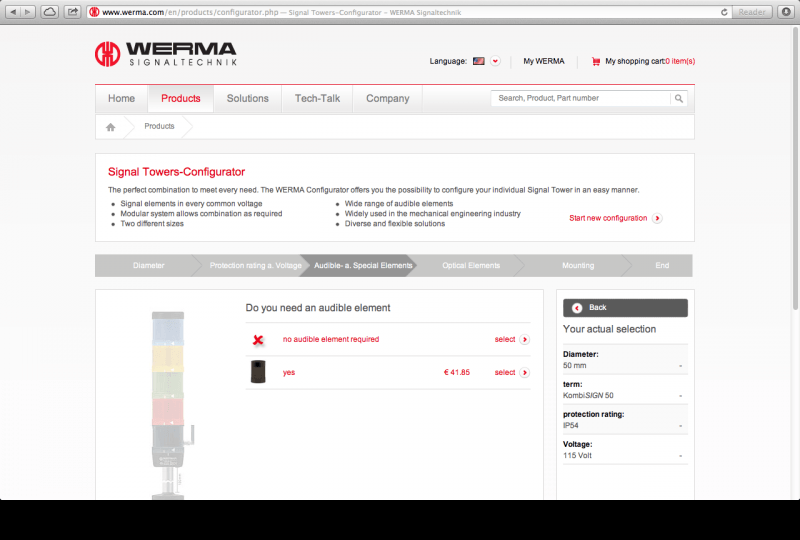Click the Reader button in address bar
The height and width of the screenshot is (540, 800).
click(752, 12)
